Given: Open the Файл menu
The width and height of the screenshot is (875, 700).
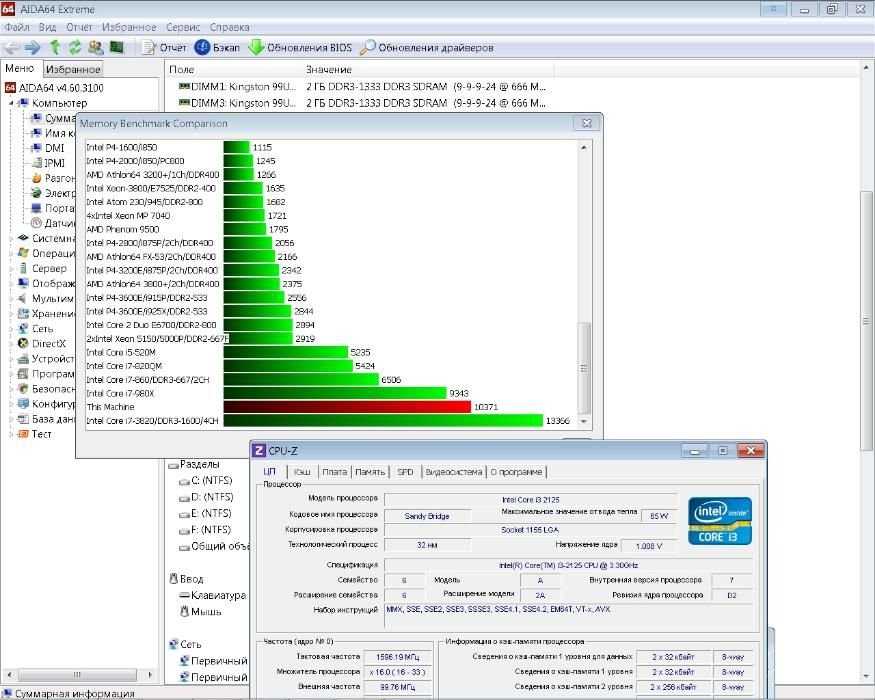Looking at the screenshot, I should 17,27.
